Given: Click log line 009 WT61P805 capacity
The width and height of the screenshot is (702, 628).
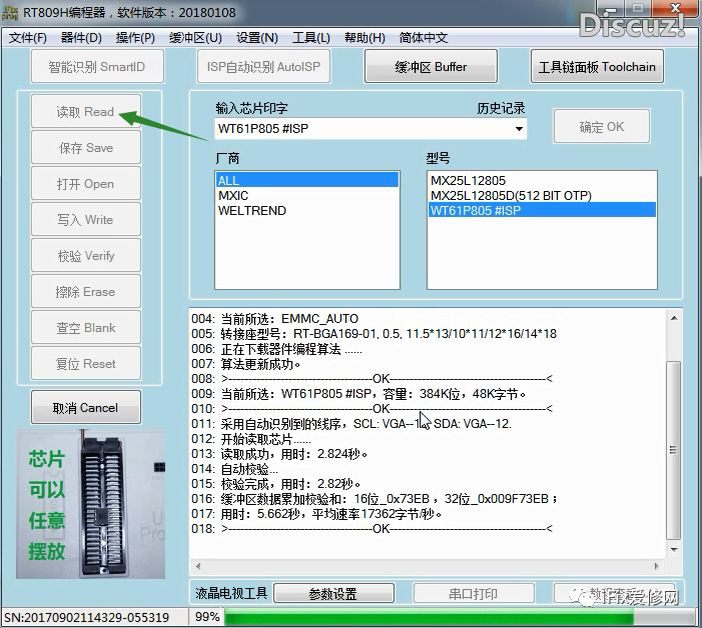Looking at the screenshot, I should (x=358, y=394).
